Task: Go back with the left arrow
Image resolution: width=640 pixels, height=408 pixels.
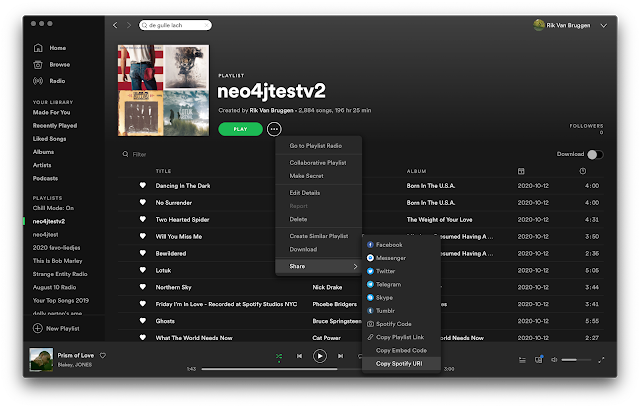Action: coord(115,25)
